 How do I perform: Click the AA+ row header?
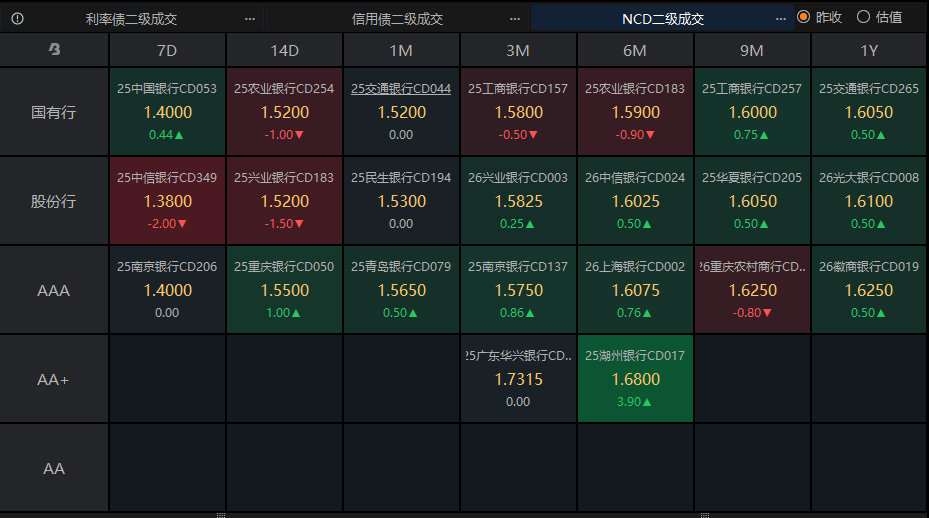tap(54, 379)
